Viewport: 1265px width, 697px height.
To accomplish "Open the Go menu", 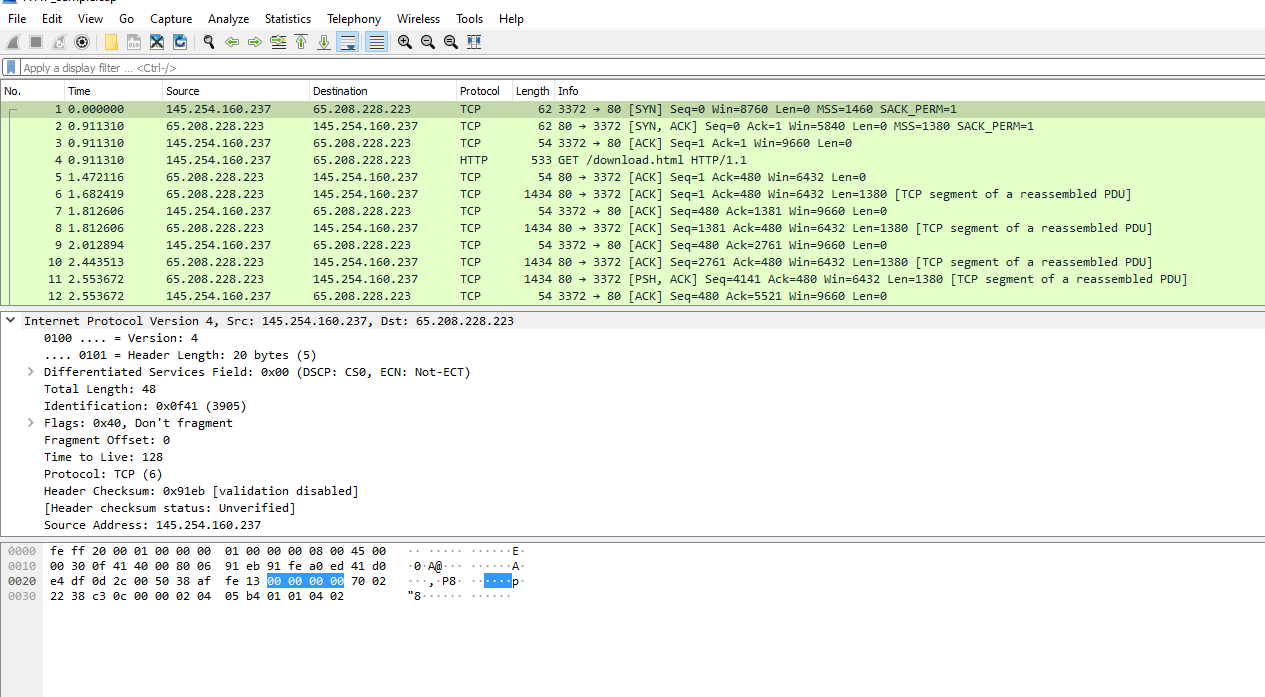I will click(x=127, y=19).
